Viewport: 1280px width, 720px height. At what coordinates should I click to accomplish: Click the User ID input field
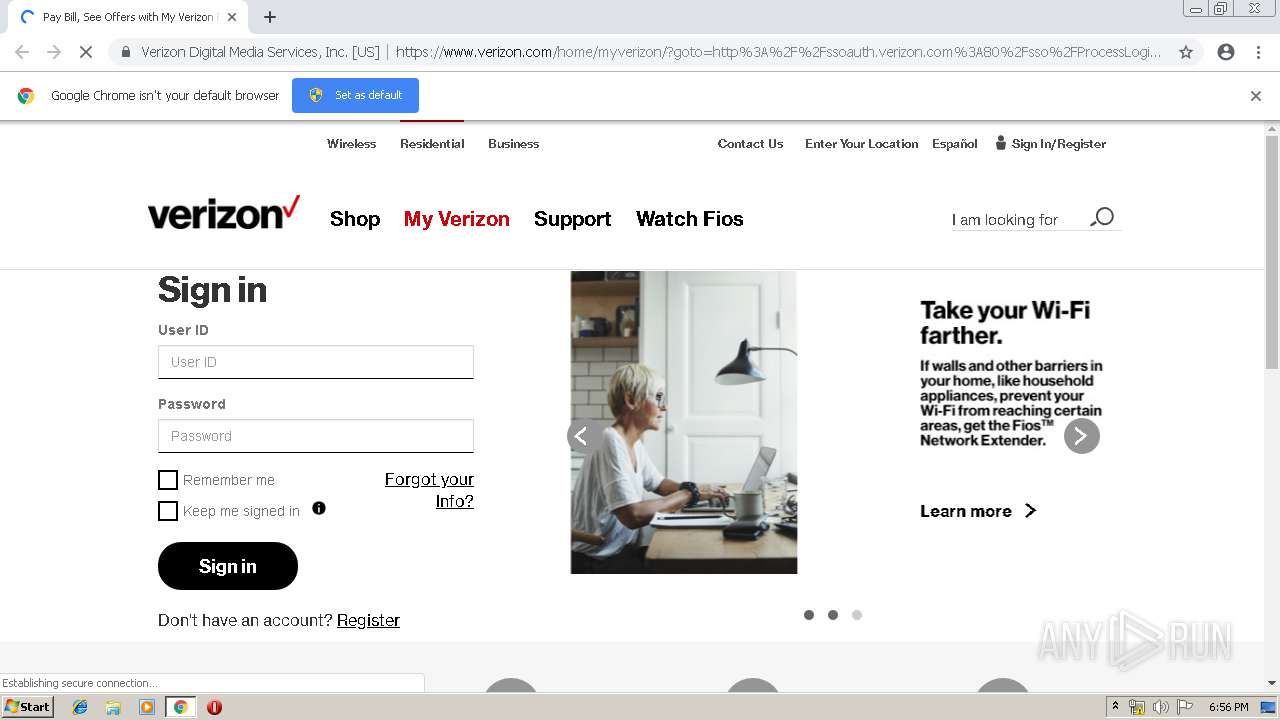(x=316, y=362)
